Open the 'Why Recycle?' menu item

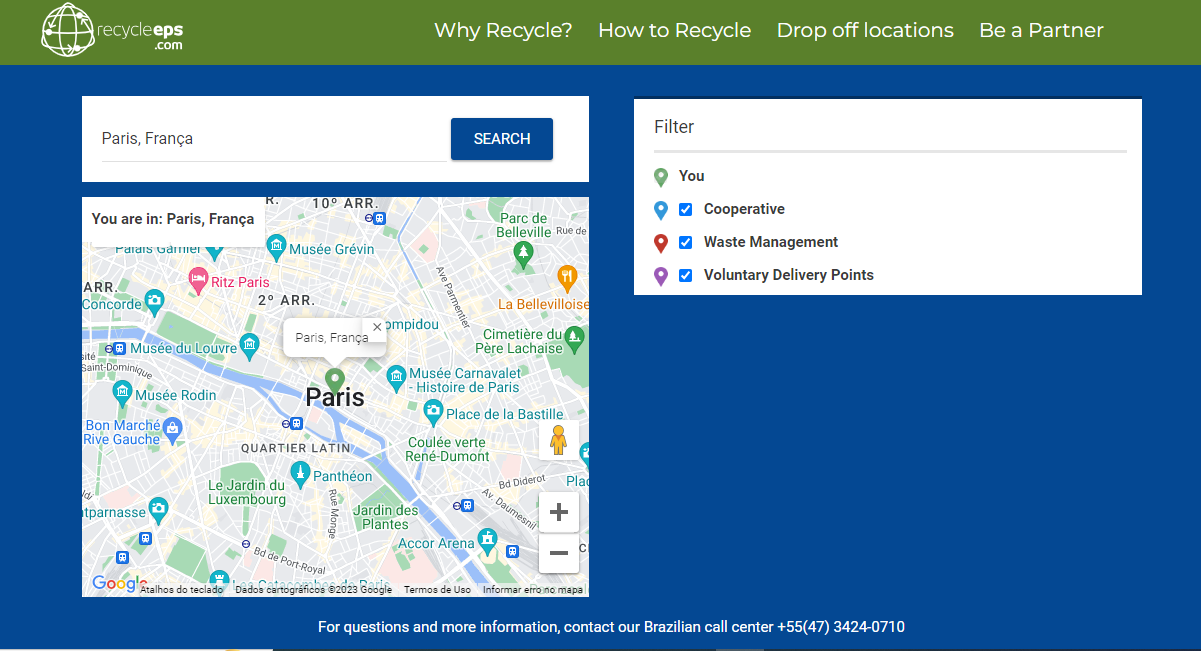pyautogui.click(x=503, y=30)
